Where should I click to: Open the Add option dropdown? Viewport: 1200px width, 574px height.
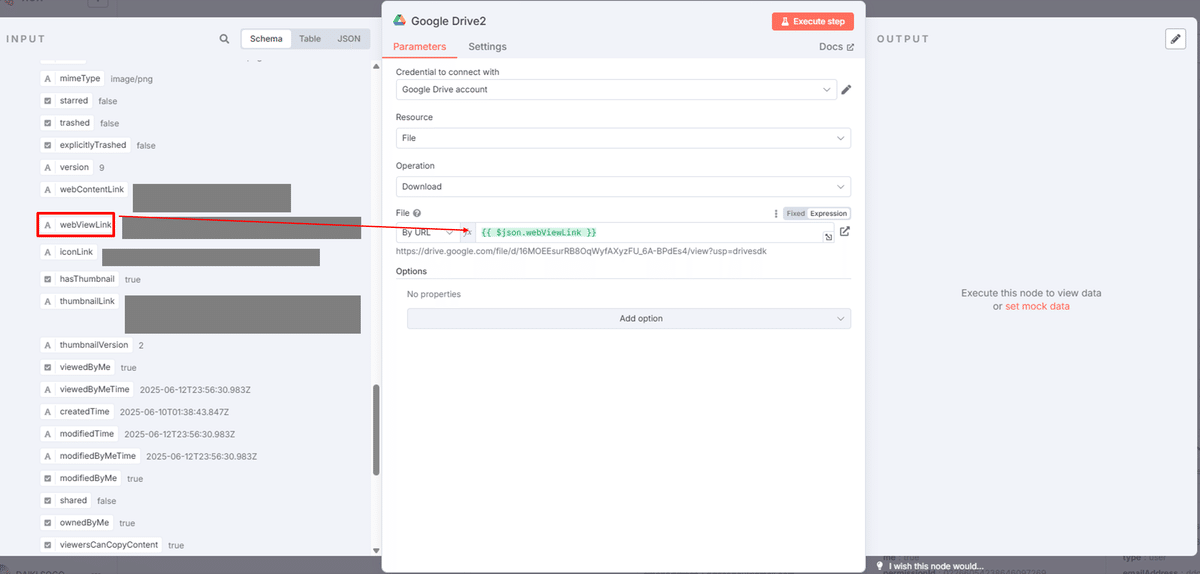tap(629, 318)
